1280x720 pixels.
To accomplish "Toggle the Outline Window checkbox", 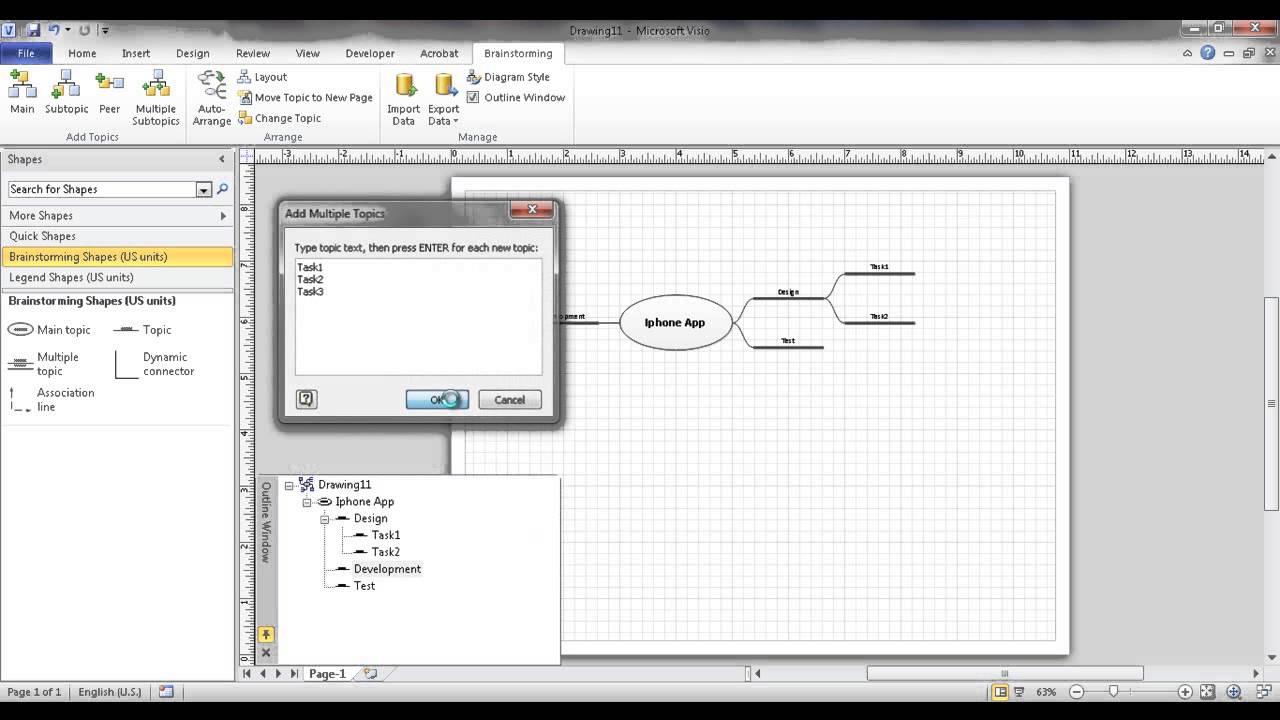I will (473, 98).
